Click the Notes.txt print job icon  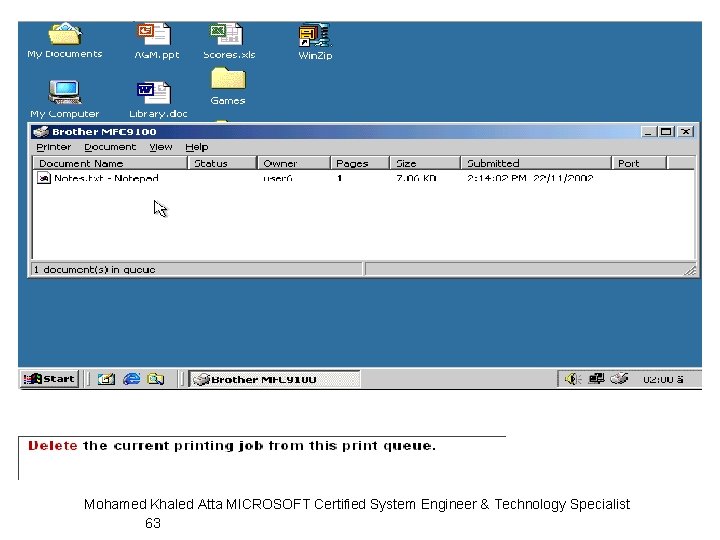click(x=44, y=178)
